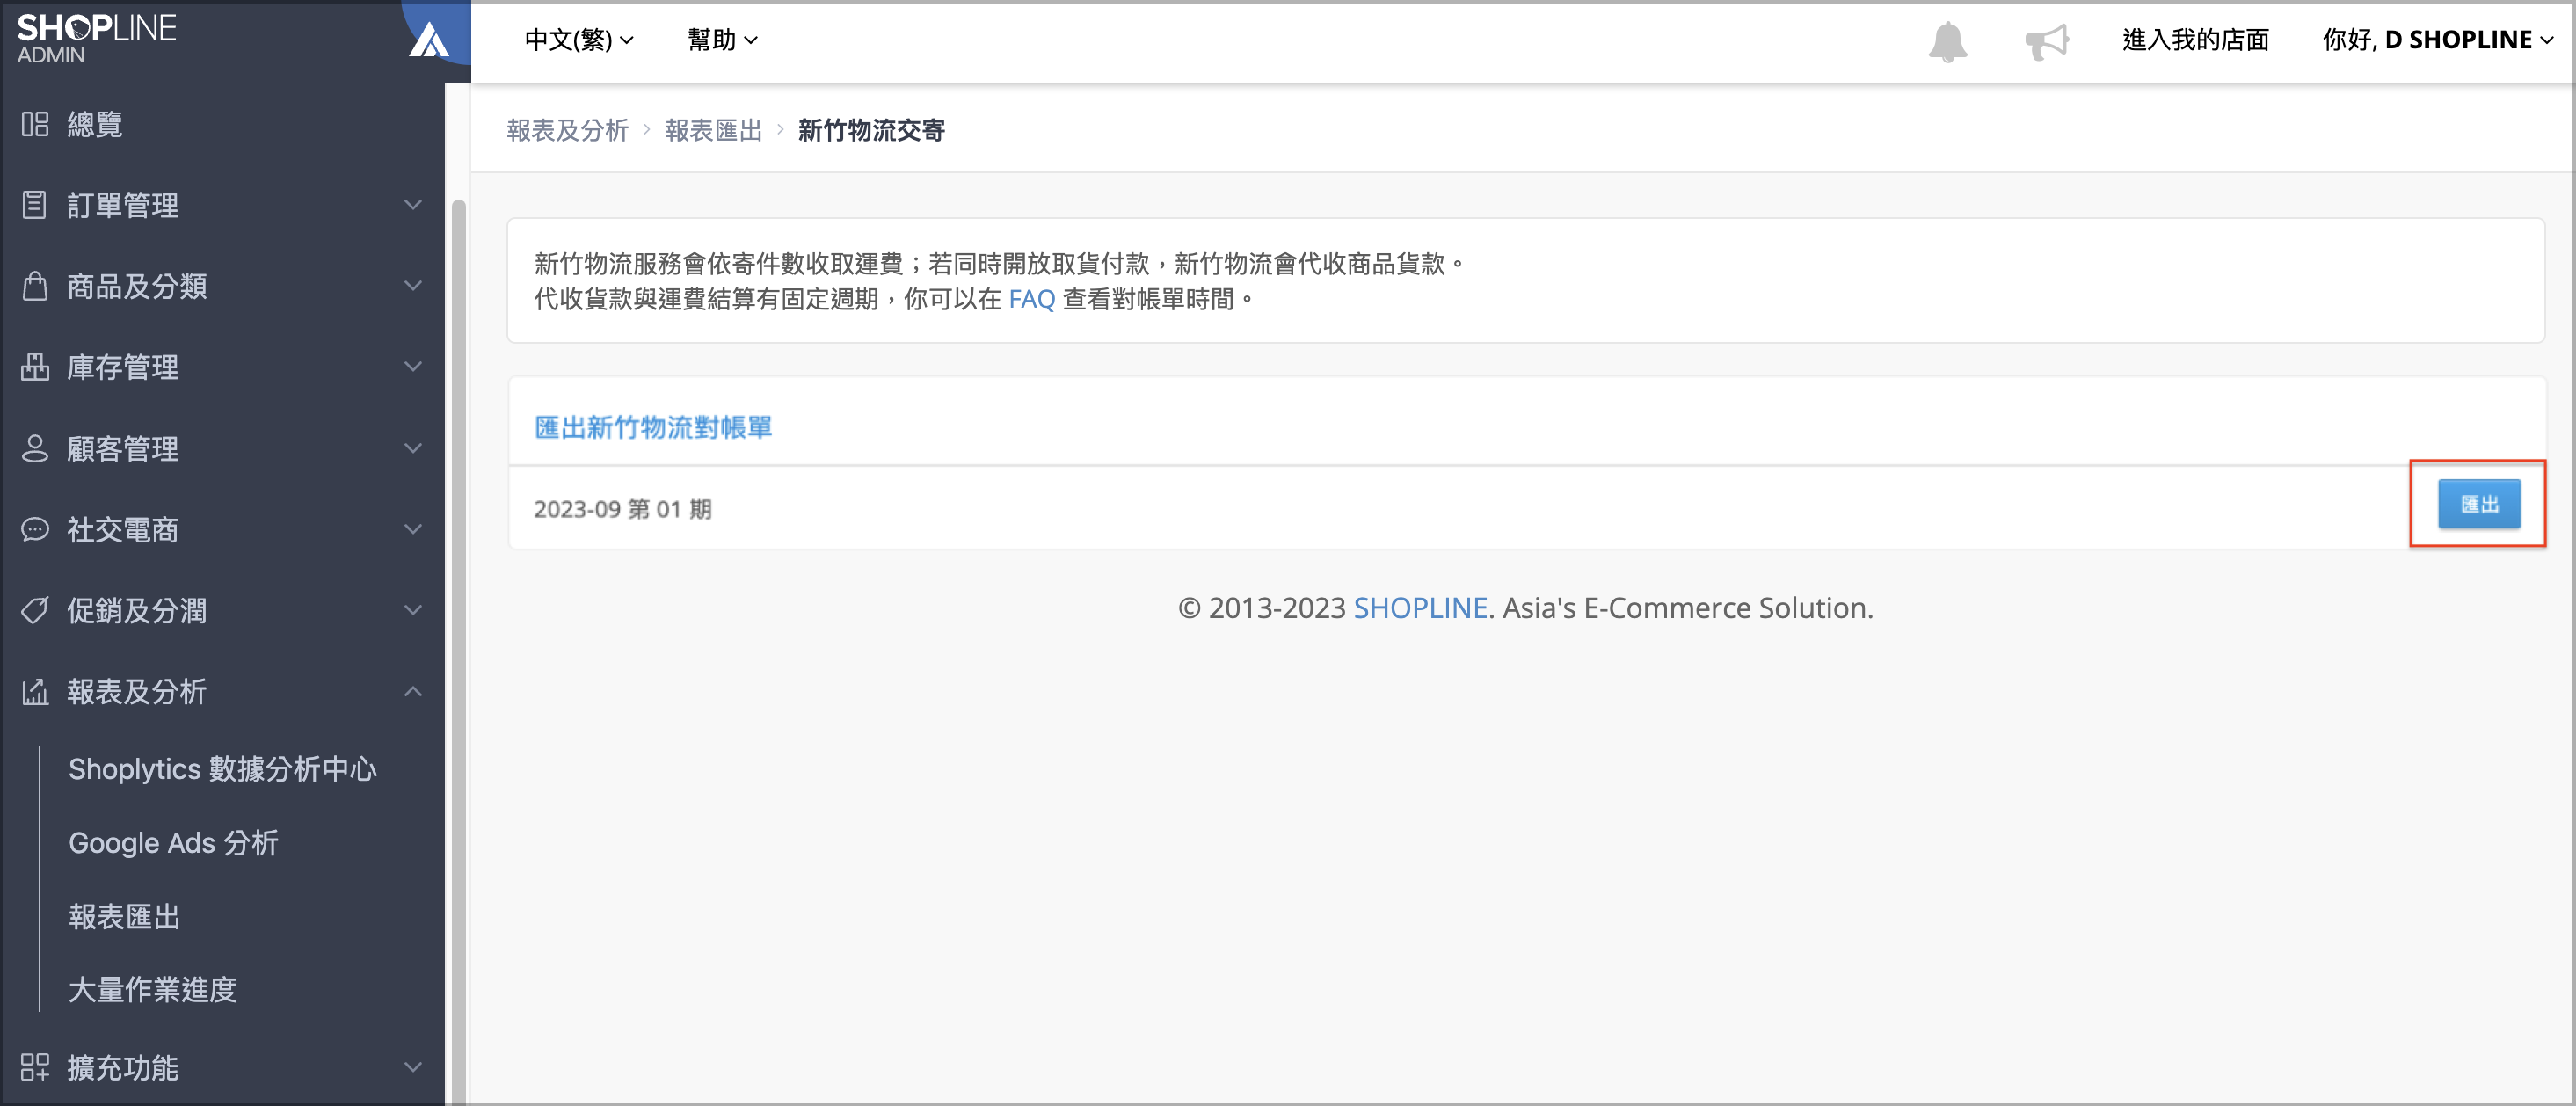Expand the 庫存管理 chevron
Screen dimensions: 2576x1106
(x=413, y=367)
